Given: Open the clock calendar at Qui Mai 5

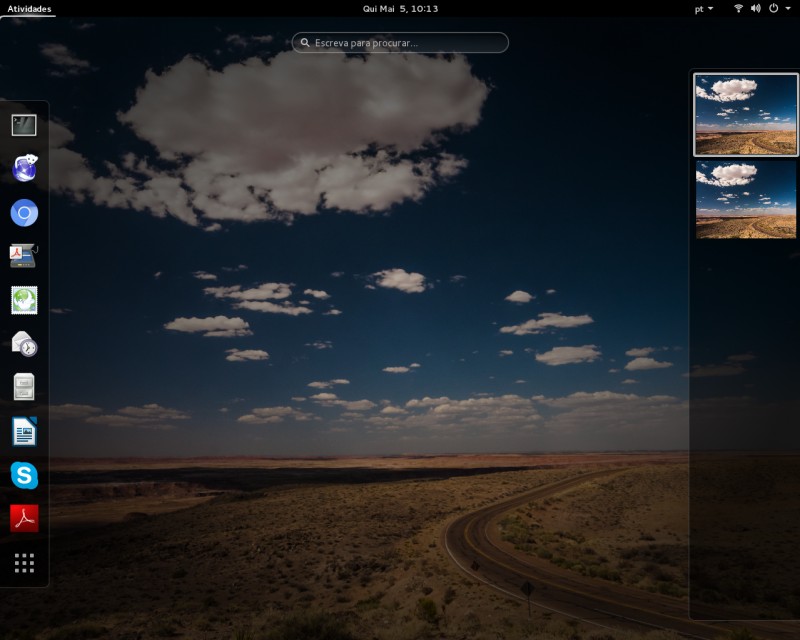Looking at the screenshot, I should 400,9.
